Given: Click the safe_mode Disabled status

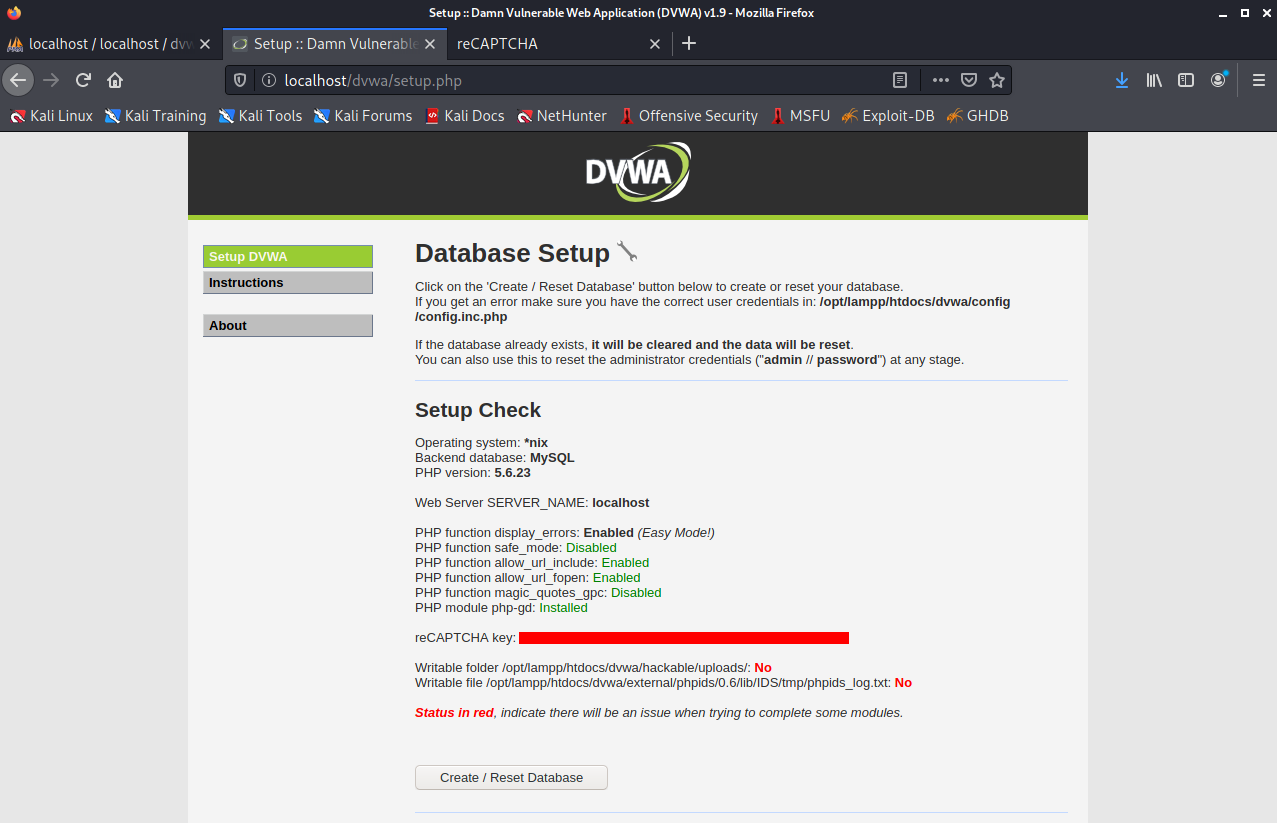Looking at the screenshot, I should click(x=591, y=548).
